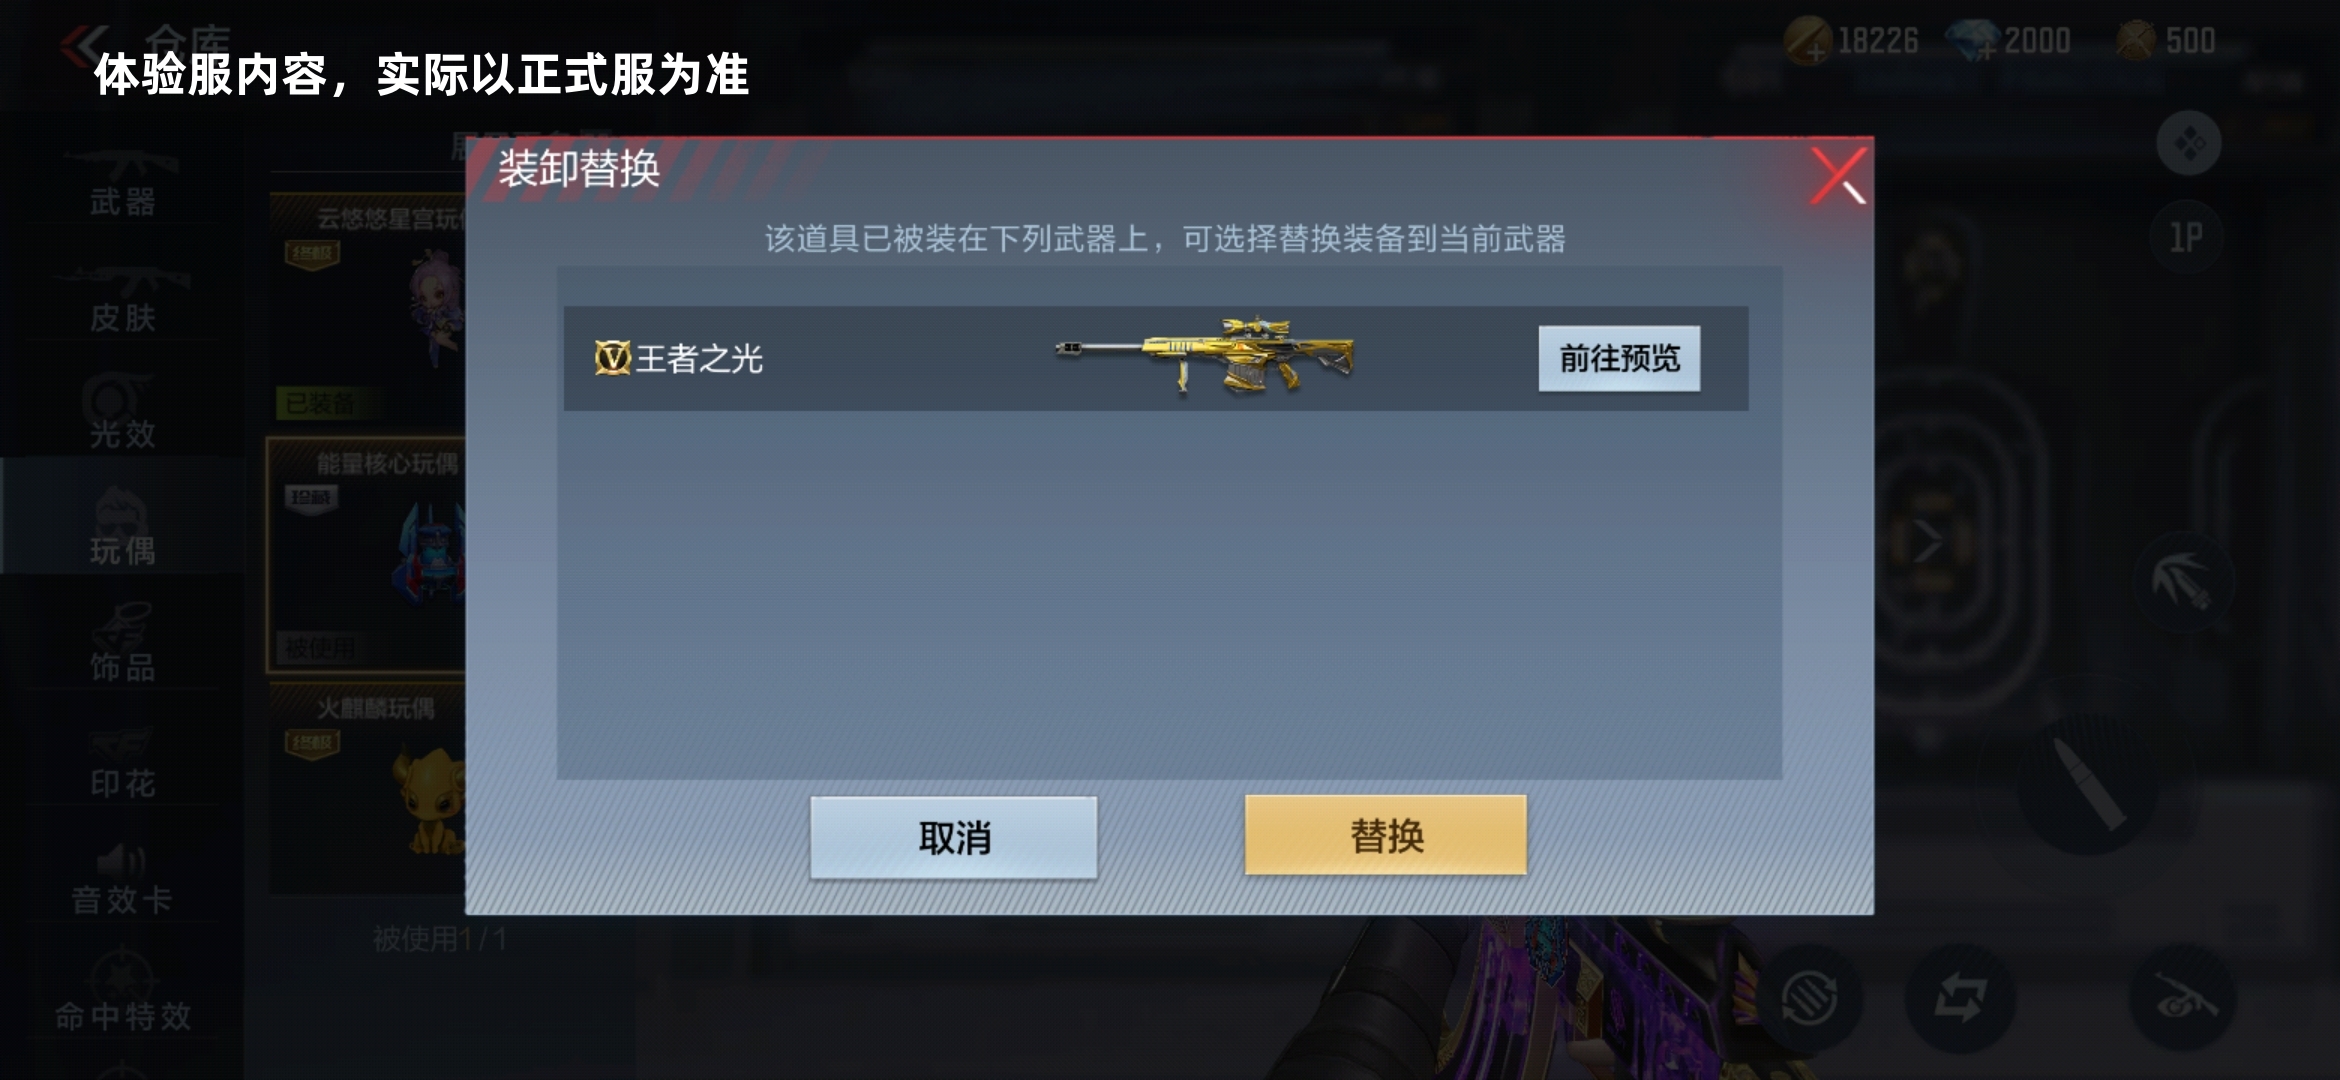This screenshot has height=1080, width=2340.
Task: Select the 火麒麟玩偶 doll card
Action: [x=368, y=787]
